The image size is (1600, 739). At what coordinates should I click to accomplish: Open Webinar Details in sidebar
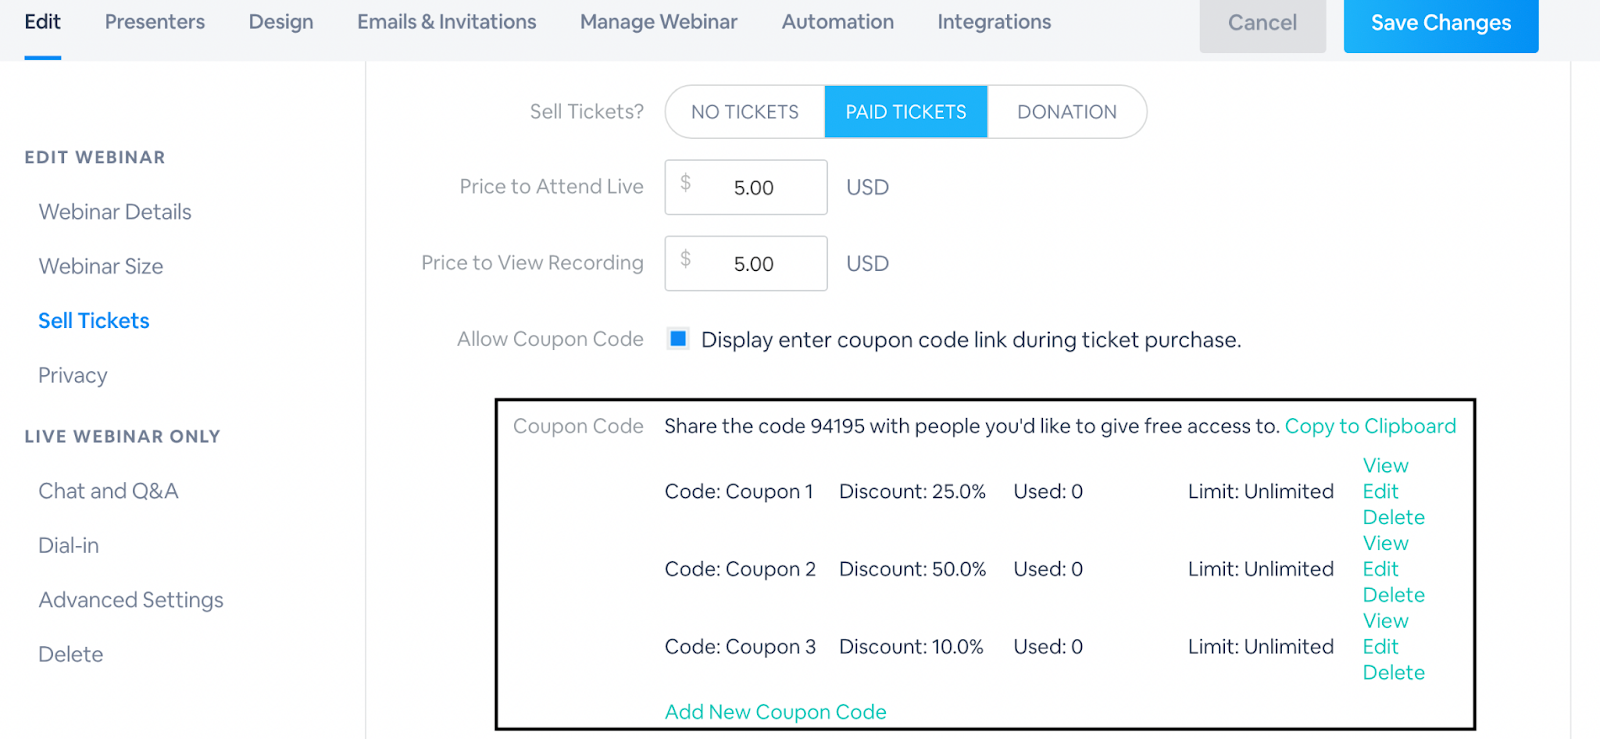click(x=115, y=212)
